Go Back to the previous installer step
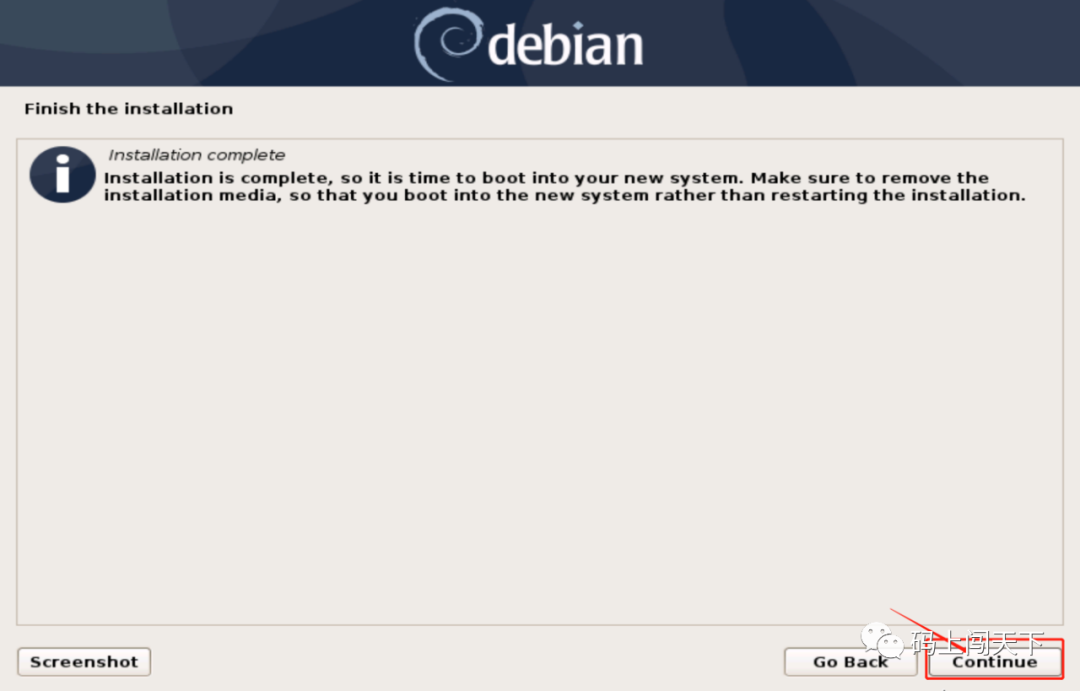Screen dimensions: 1080x691 [x=850, y=661]
